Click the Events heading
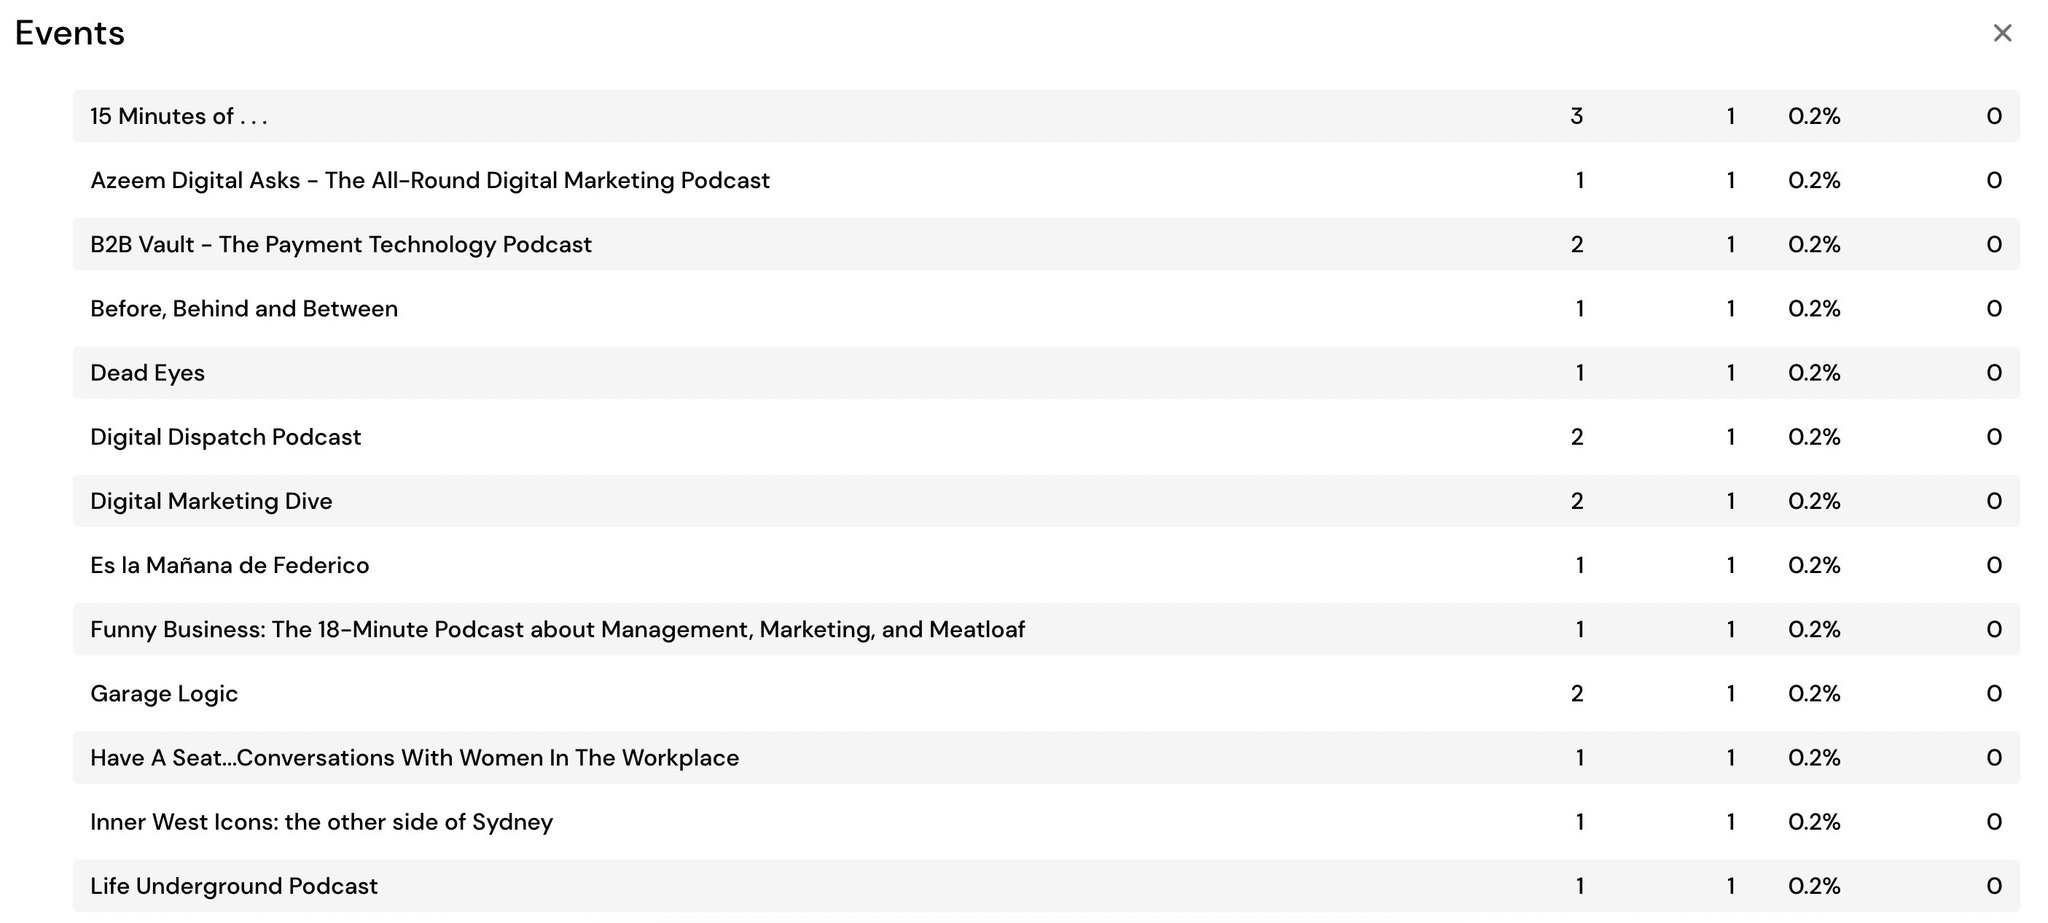2048x923 pixels. (70, 33)
